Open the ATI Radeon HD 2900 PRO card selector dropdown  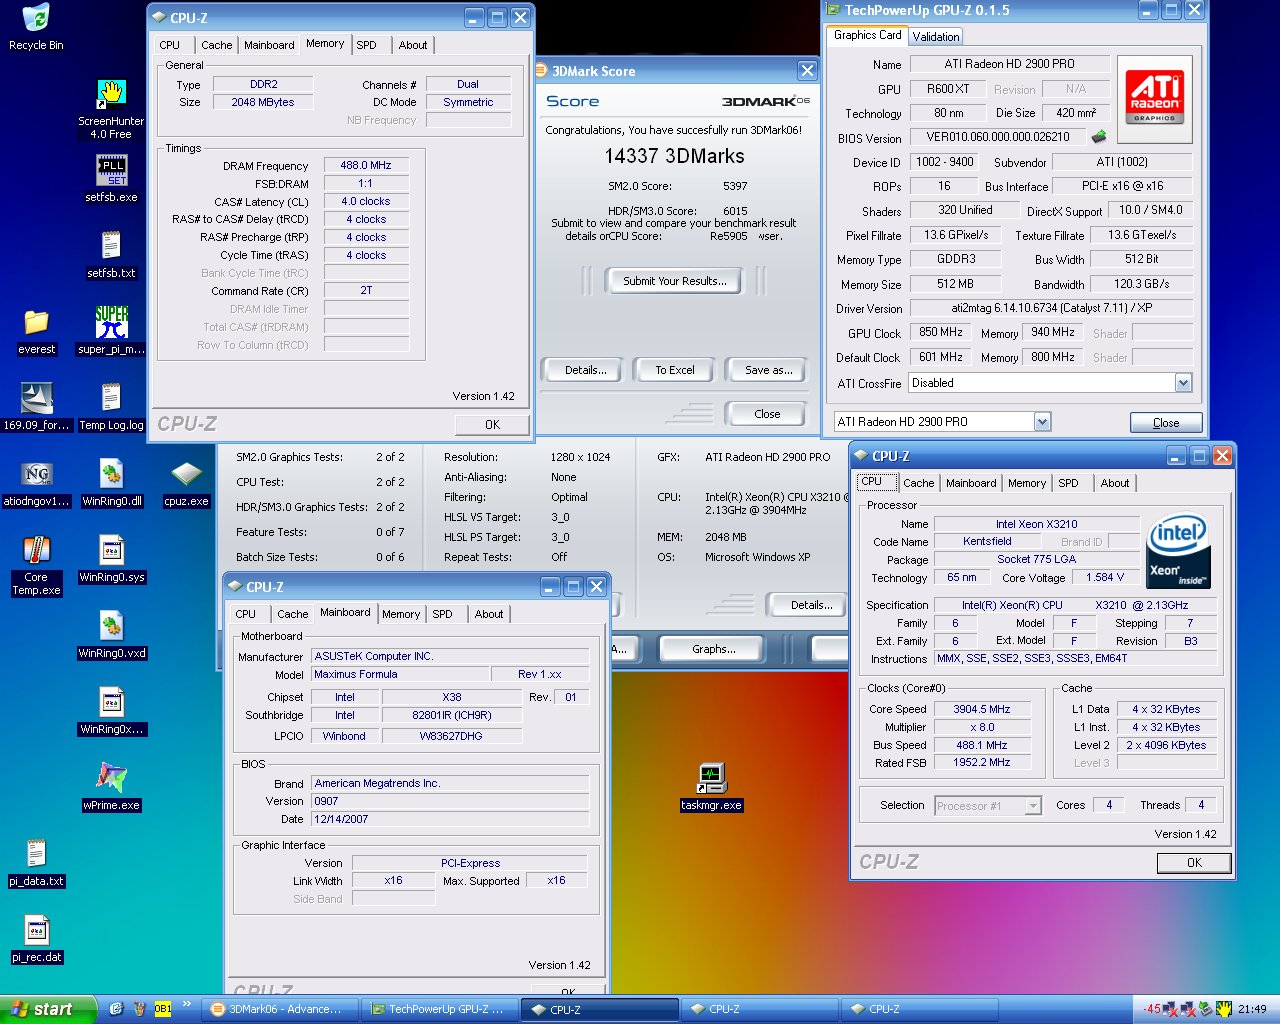pos(1042,422)
